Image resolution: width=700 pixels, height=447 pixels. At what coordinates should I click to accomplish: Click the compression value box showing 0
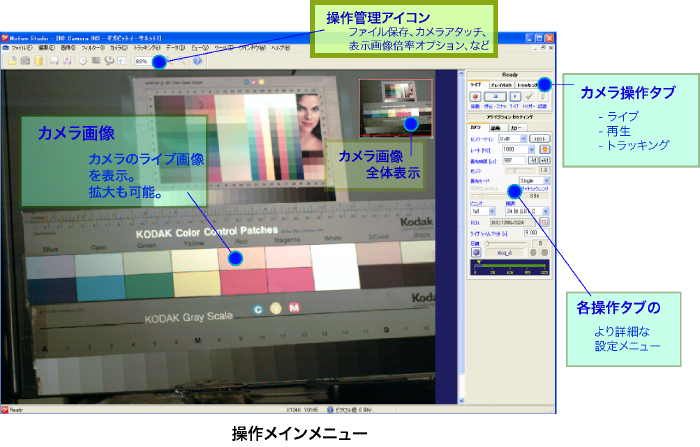tap(540, 243)
